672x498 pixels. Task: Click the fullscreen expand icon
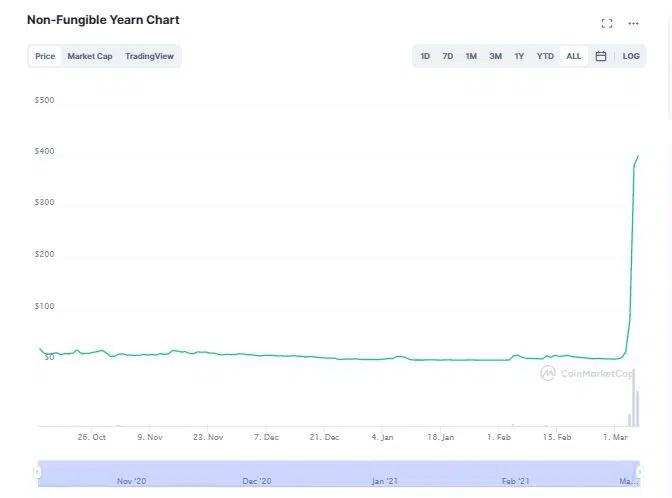(x=606, y=23)
